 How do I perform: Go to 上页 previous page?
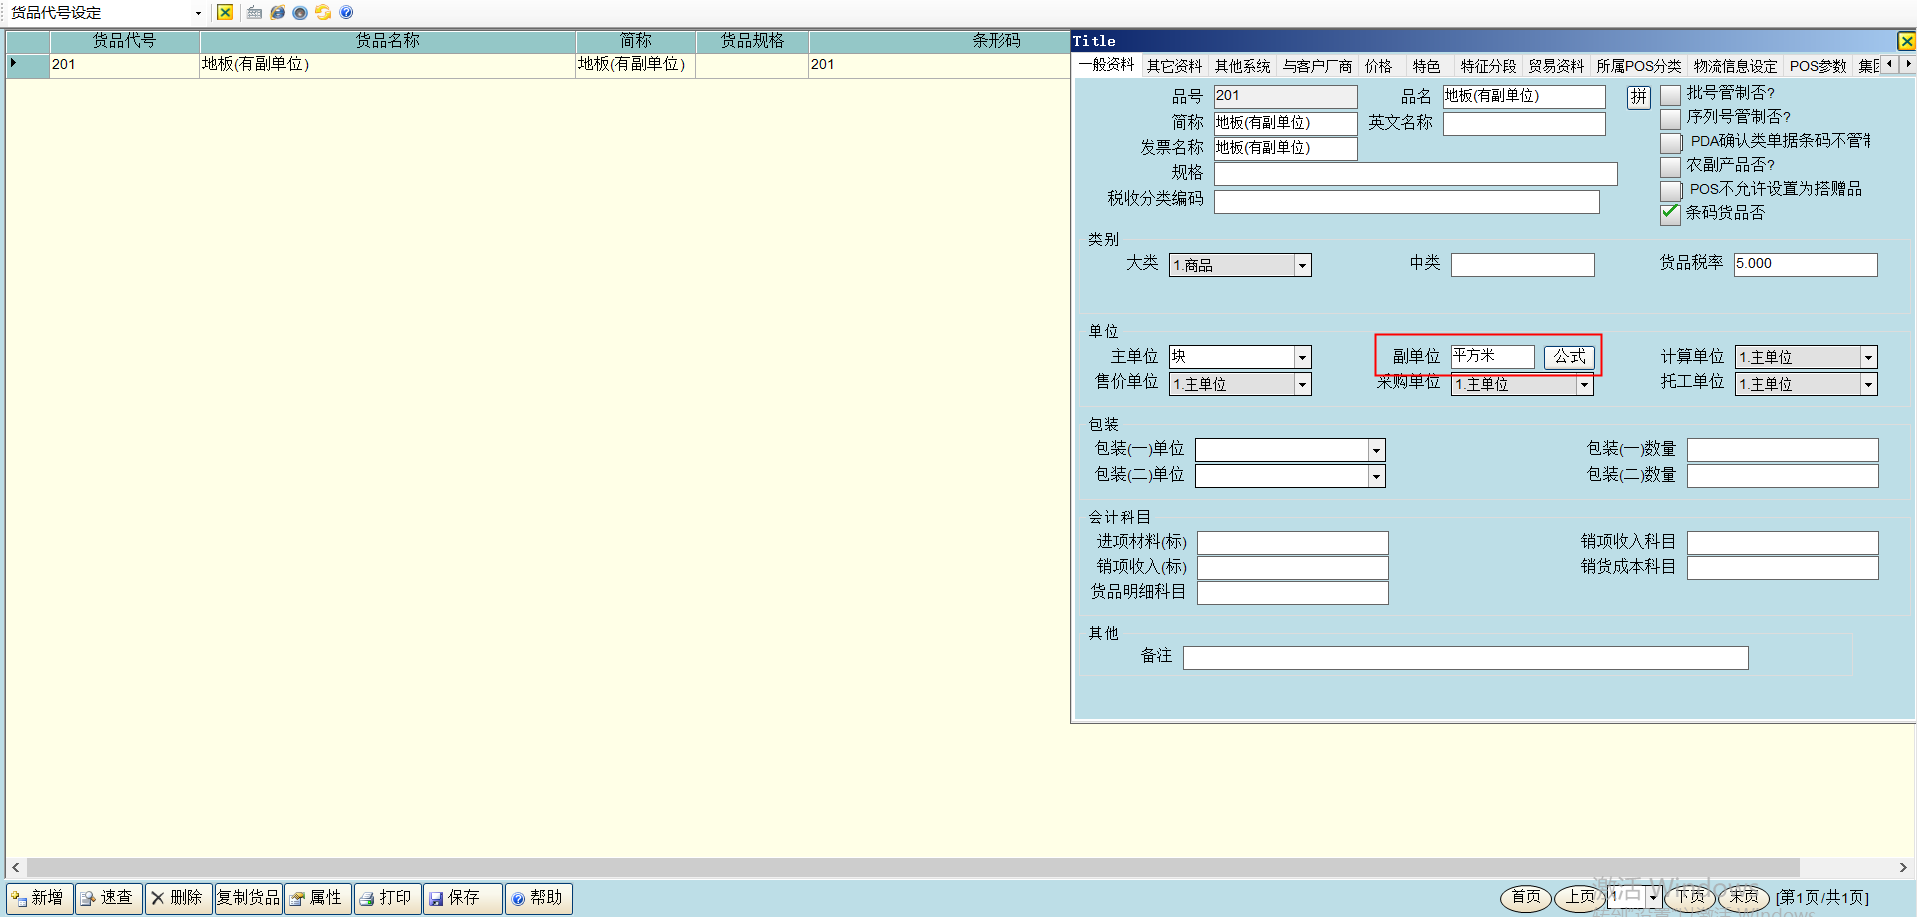click(1580, 897)
